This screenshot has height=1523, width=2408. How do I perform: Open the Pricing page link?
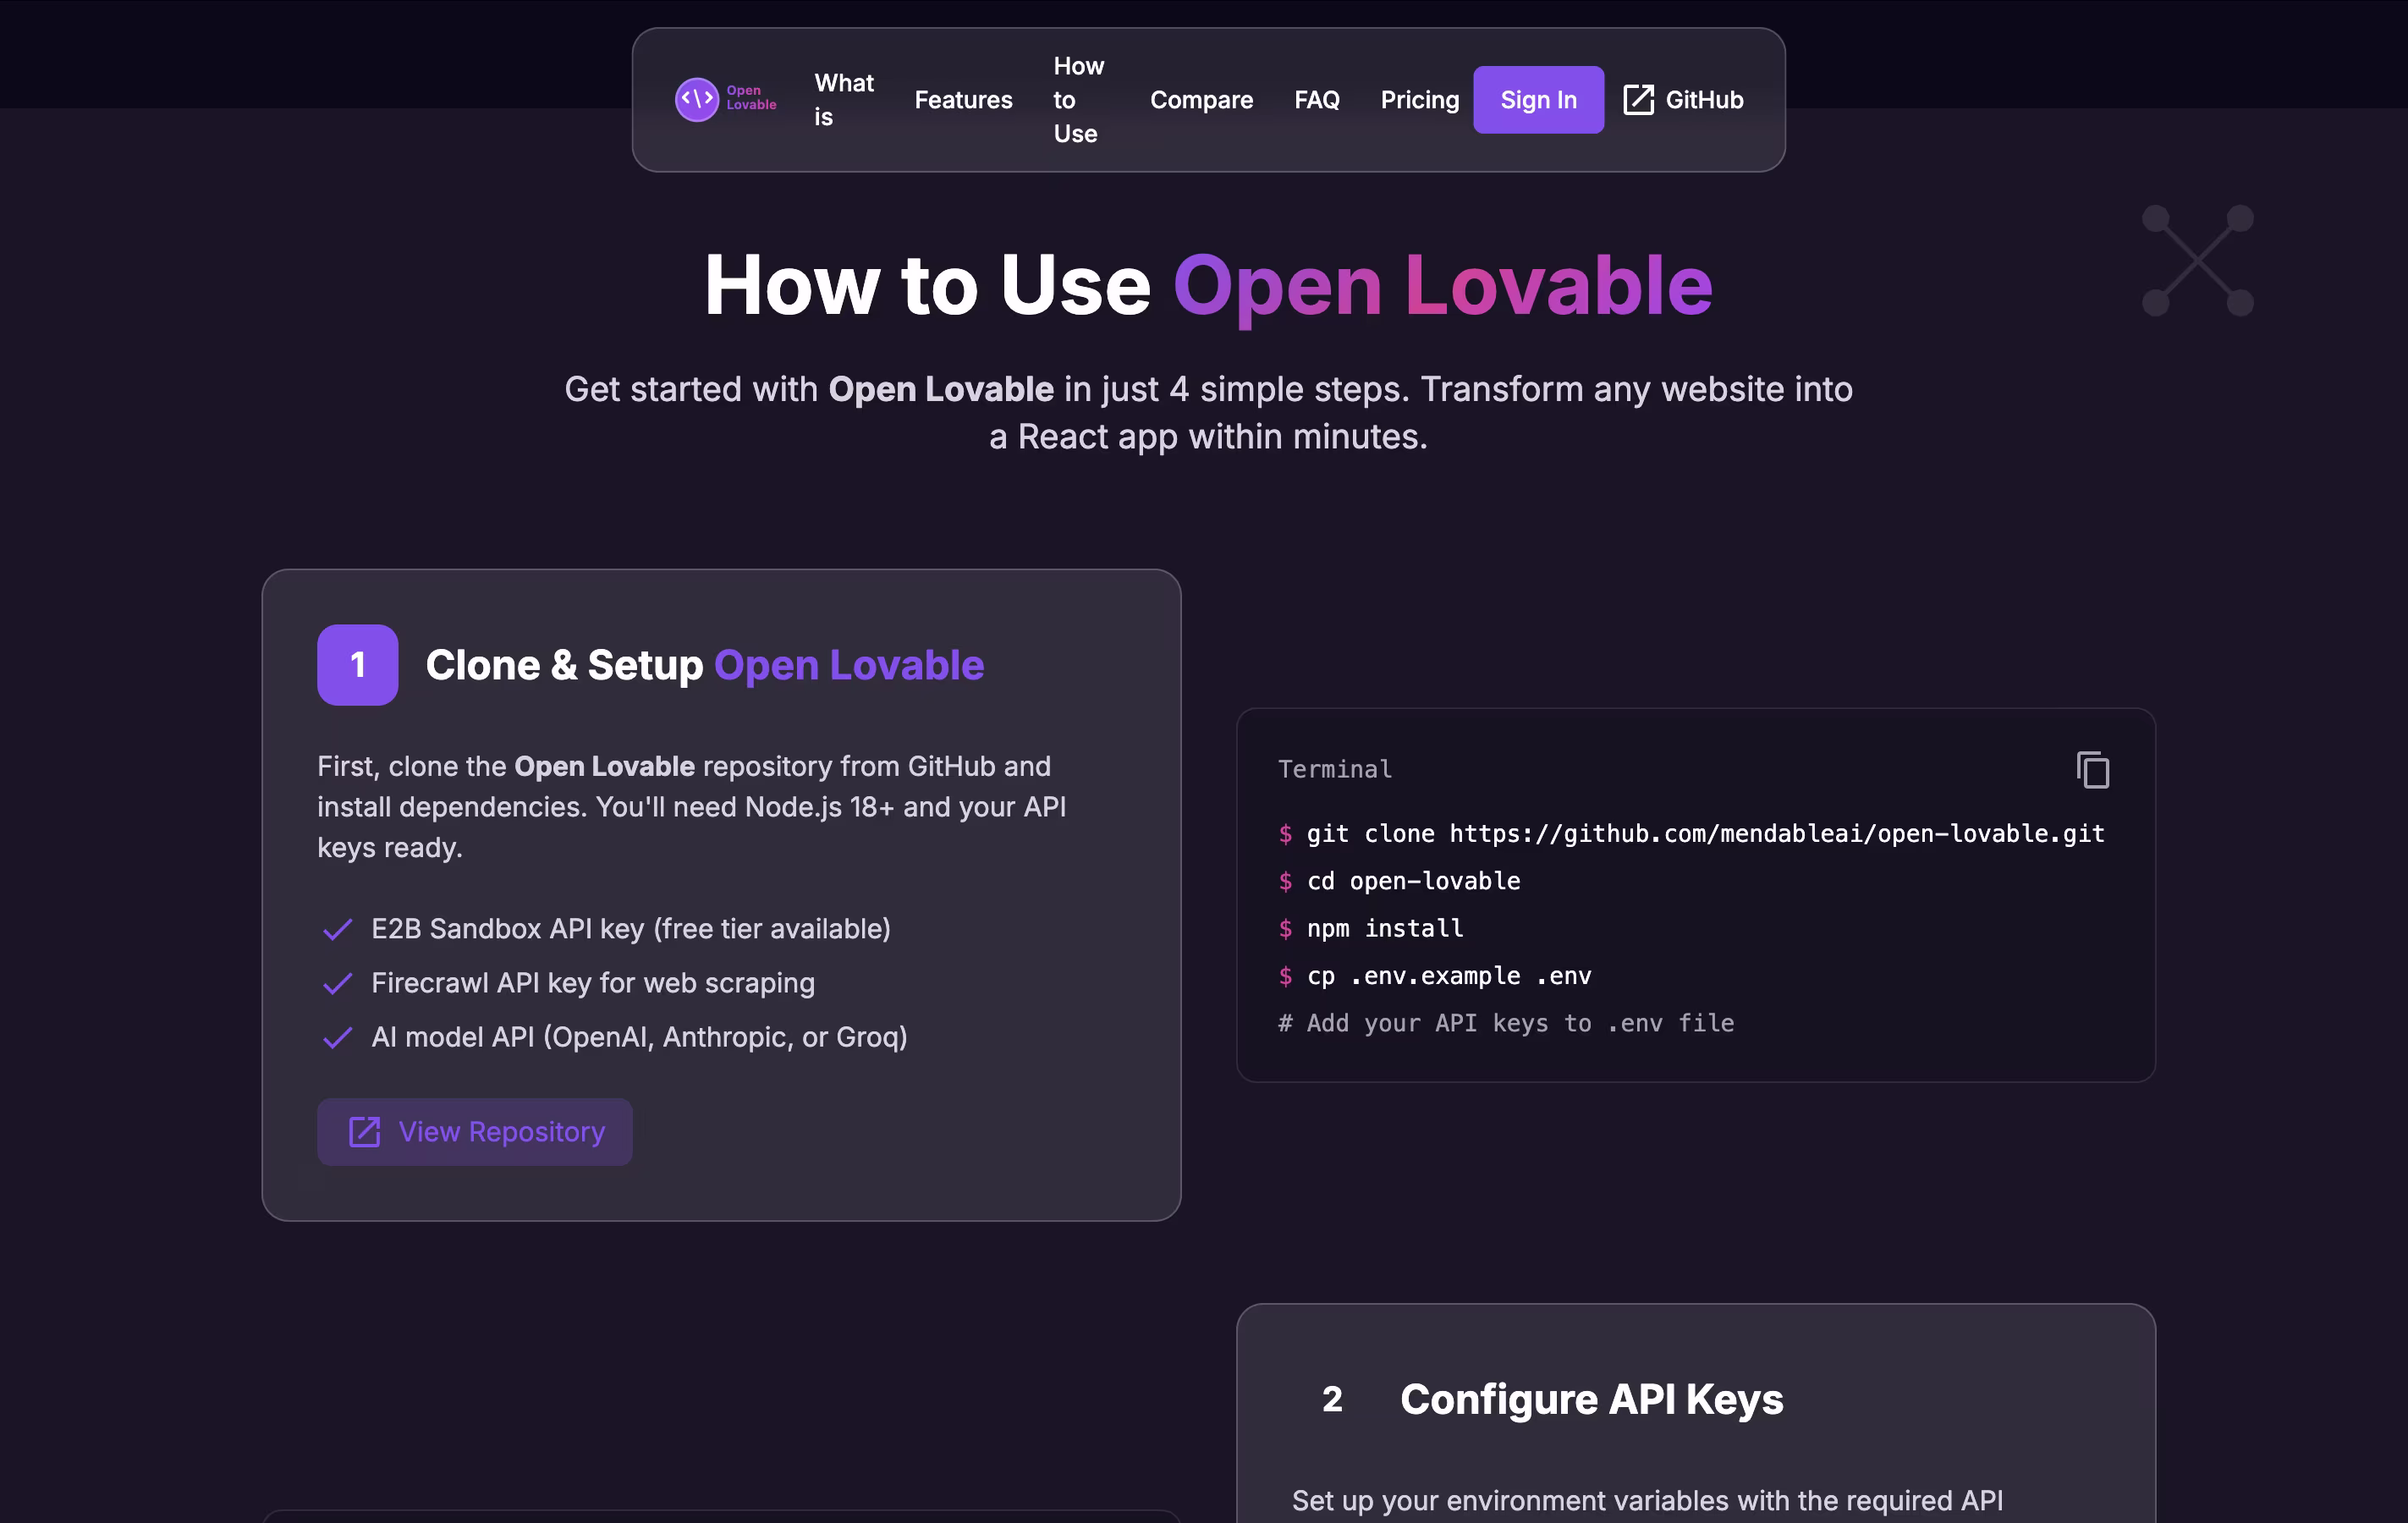click(x=1419, y=100)
